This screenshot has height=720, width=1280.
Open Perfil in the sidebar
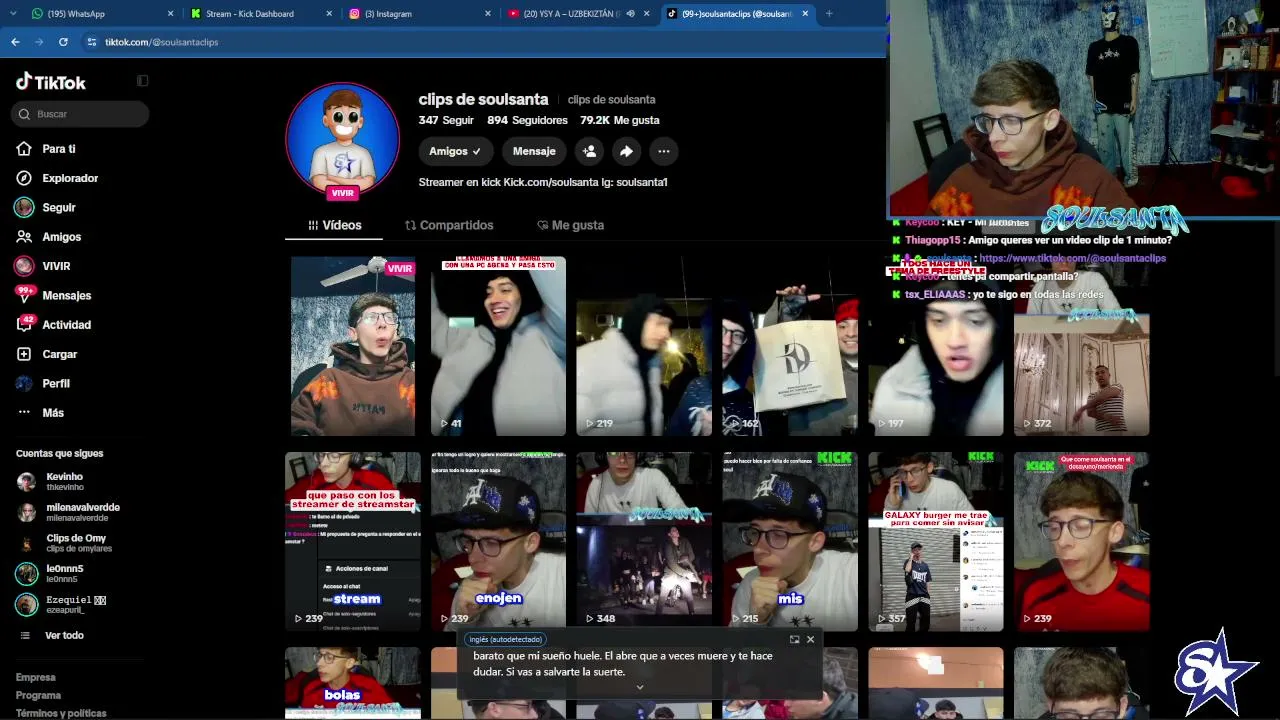(x=56, y=383)
